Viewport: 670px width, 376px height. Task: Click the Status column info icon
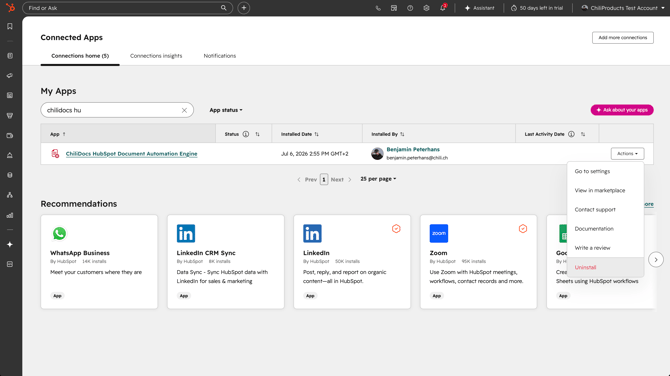[x=246, y=134]
